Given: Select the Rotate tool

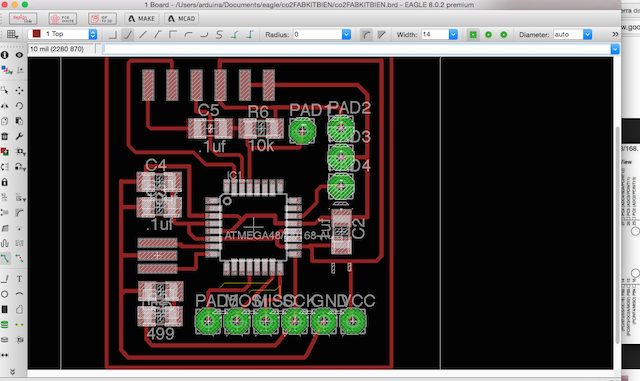Looking at the screenshot, I should pos(19,106).
